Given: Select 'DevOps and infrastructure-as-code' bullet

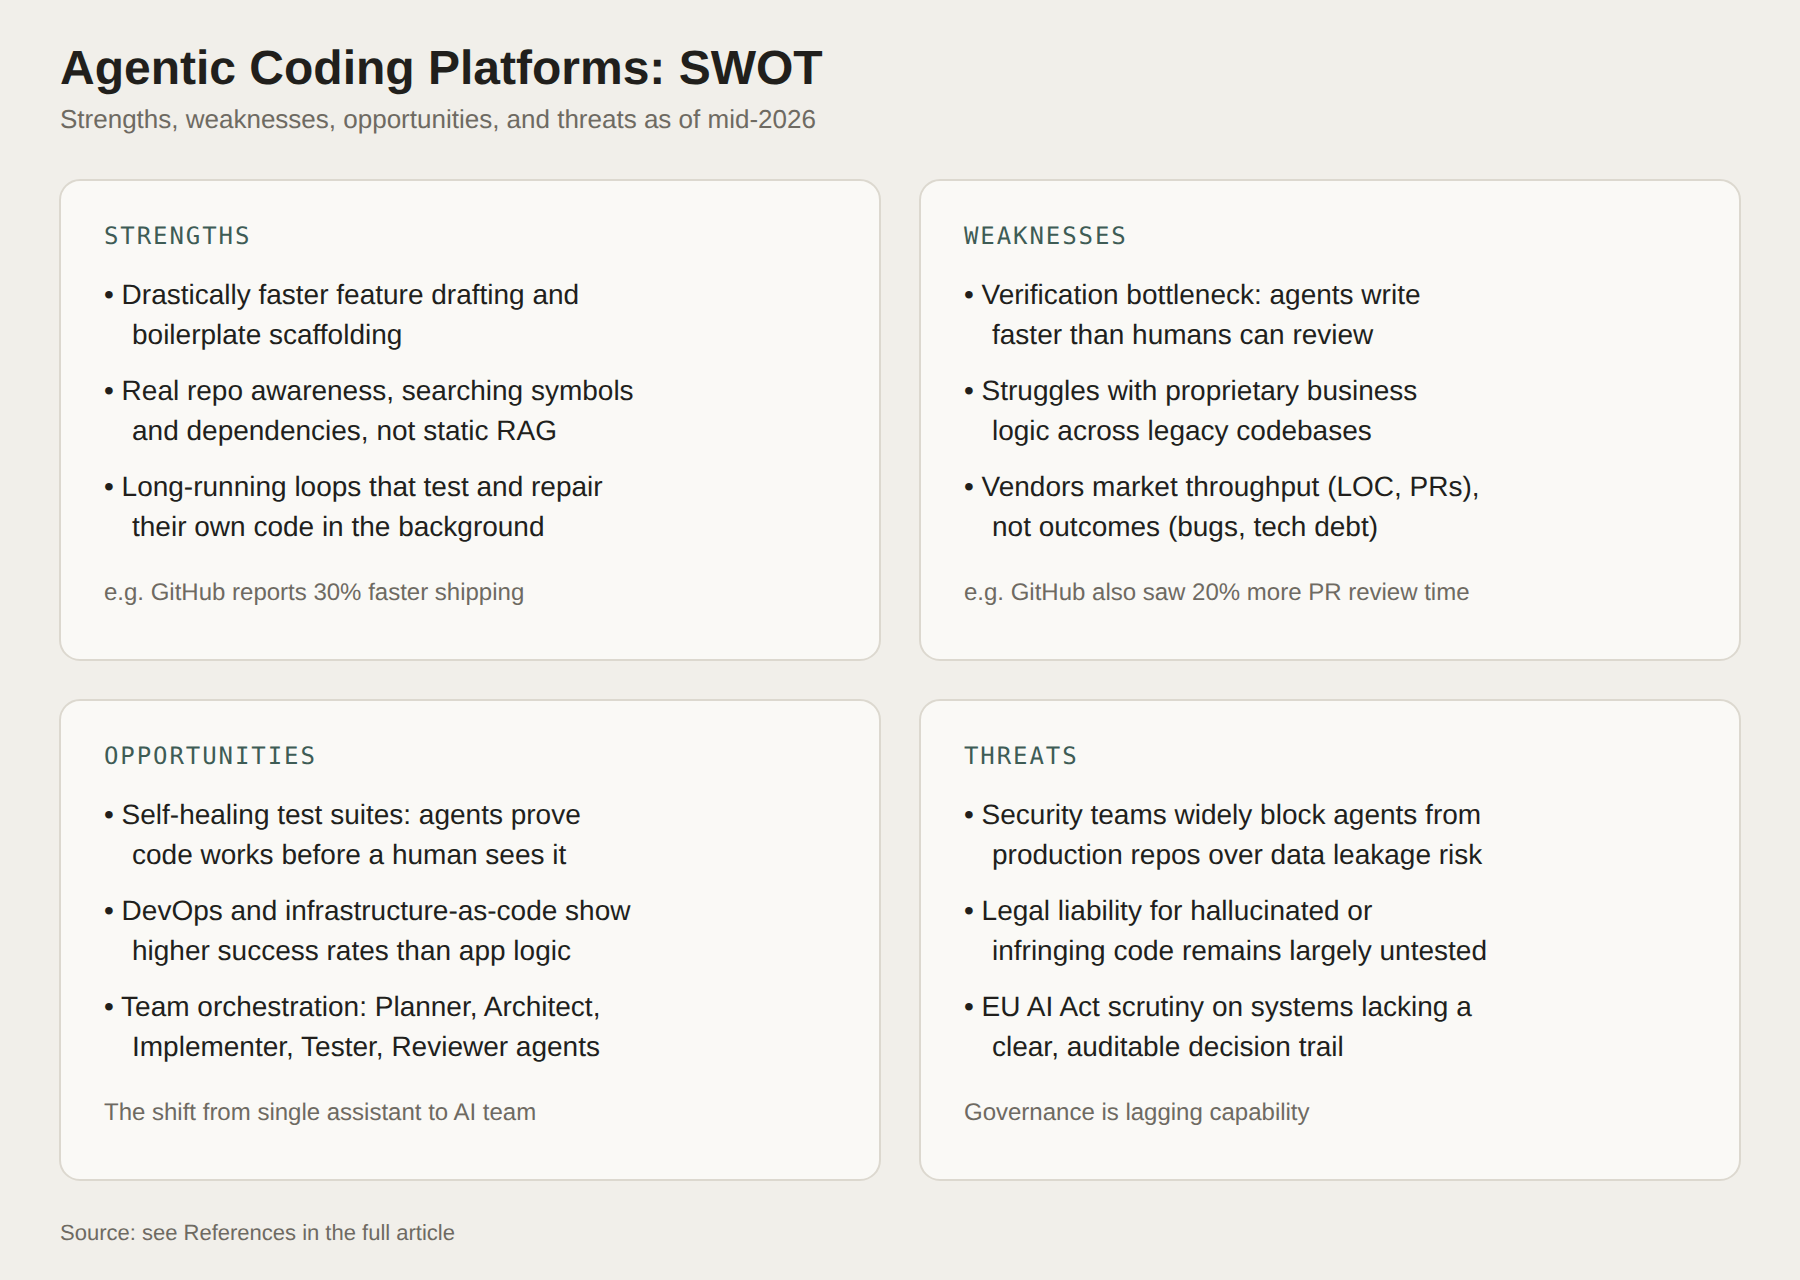Looking at the screenshot, I should pyautogui.click(x=367, y=931).
